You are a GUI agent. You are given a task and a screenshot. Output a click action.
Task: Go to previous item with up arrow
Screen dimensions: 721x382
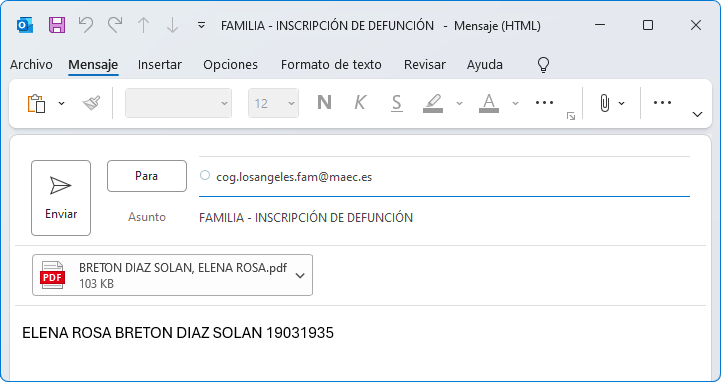click(x=144, y=25)
